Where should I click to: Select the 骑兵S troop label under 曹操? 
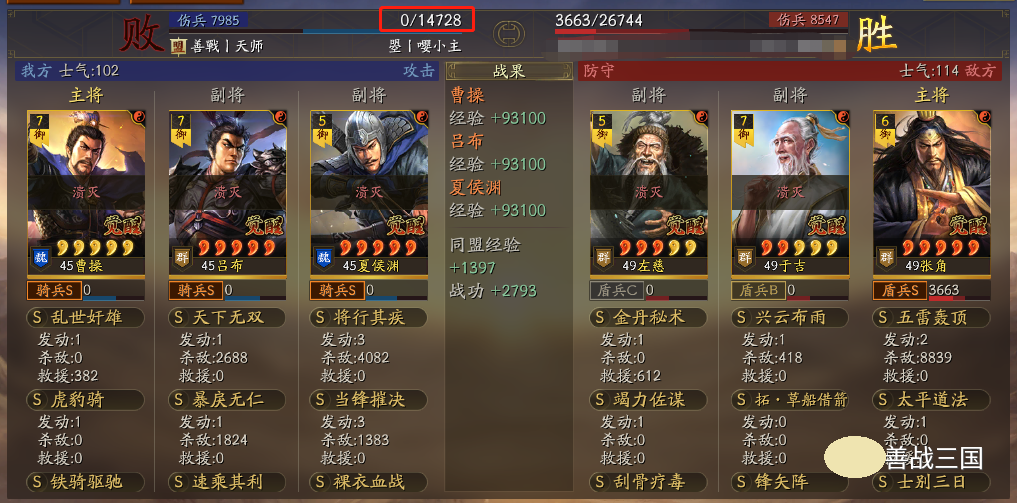click(x=54, y=290)
